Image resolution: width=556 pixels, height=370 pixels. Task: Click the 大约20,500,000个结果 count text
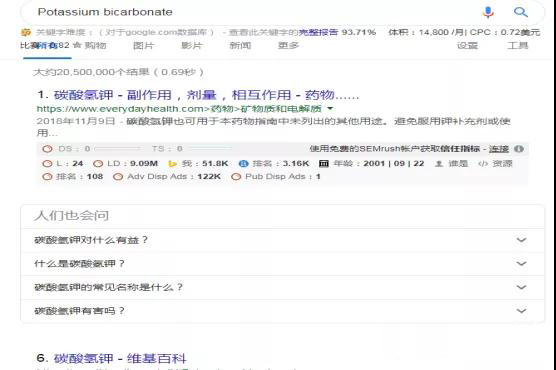[x=91, y=72]
